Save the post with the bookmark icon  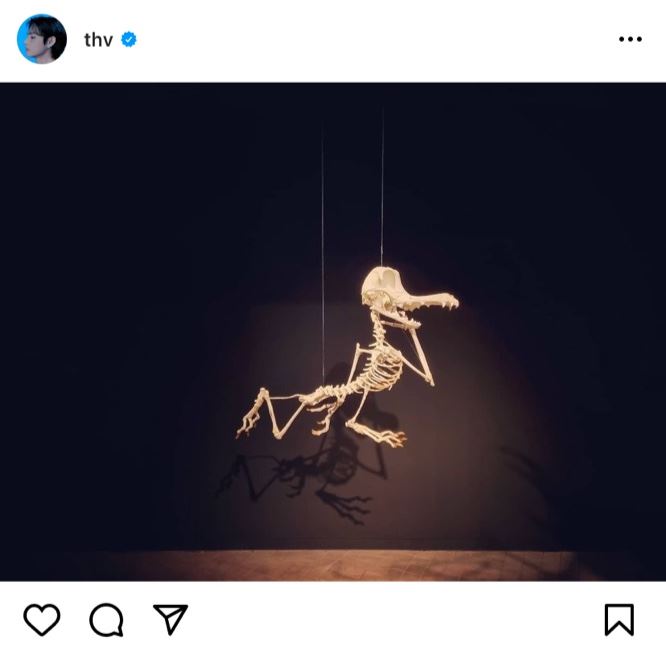[x=619, y=620]
